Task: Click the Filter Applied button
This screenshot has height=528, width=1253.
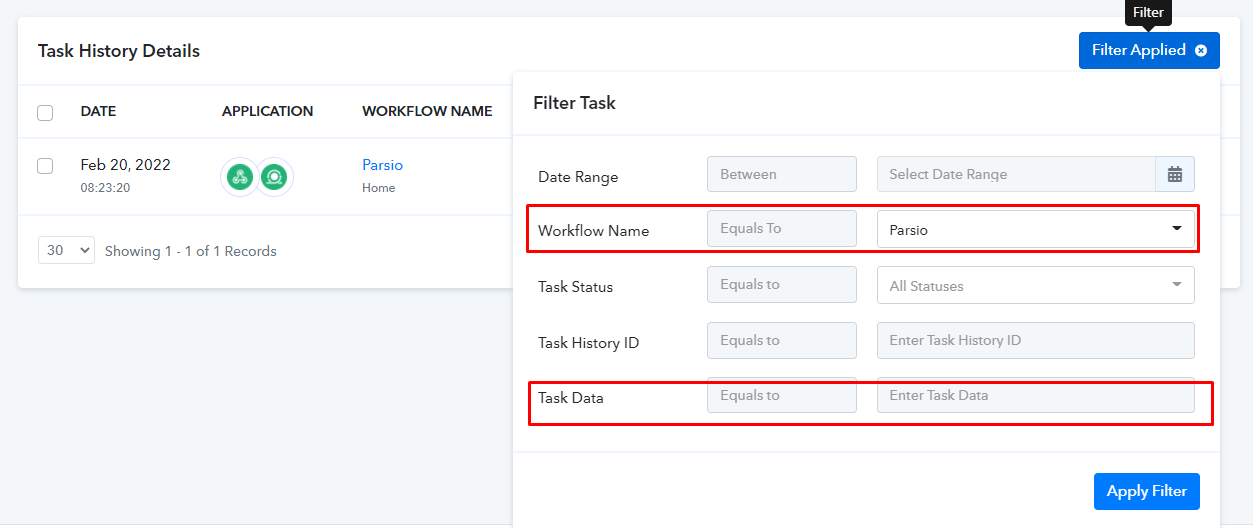Action: click(1149, 50)
